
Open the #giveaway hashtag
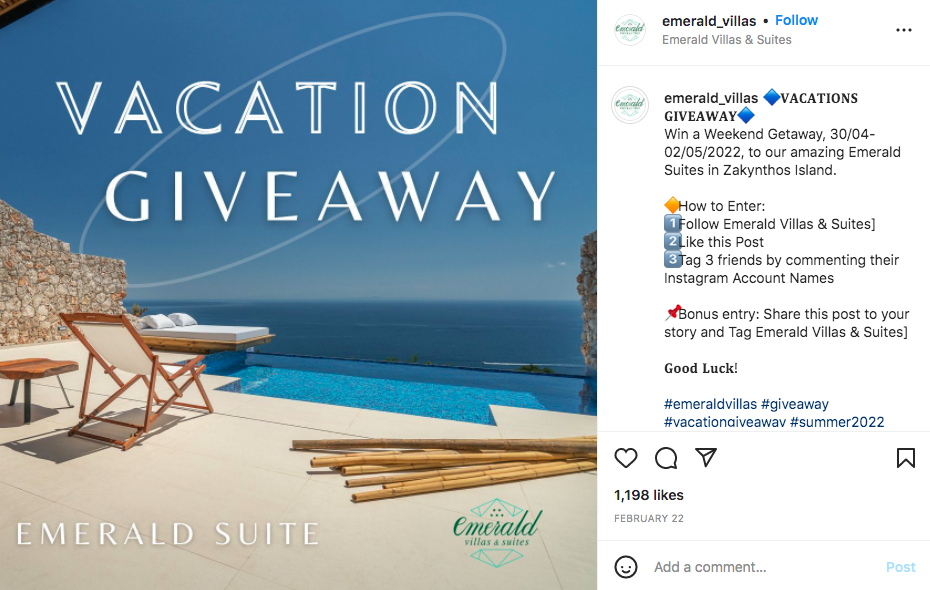pos(795,404)
